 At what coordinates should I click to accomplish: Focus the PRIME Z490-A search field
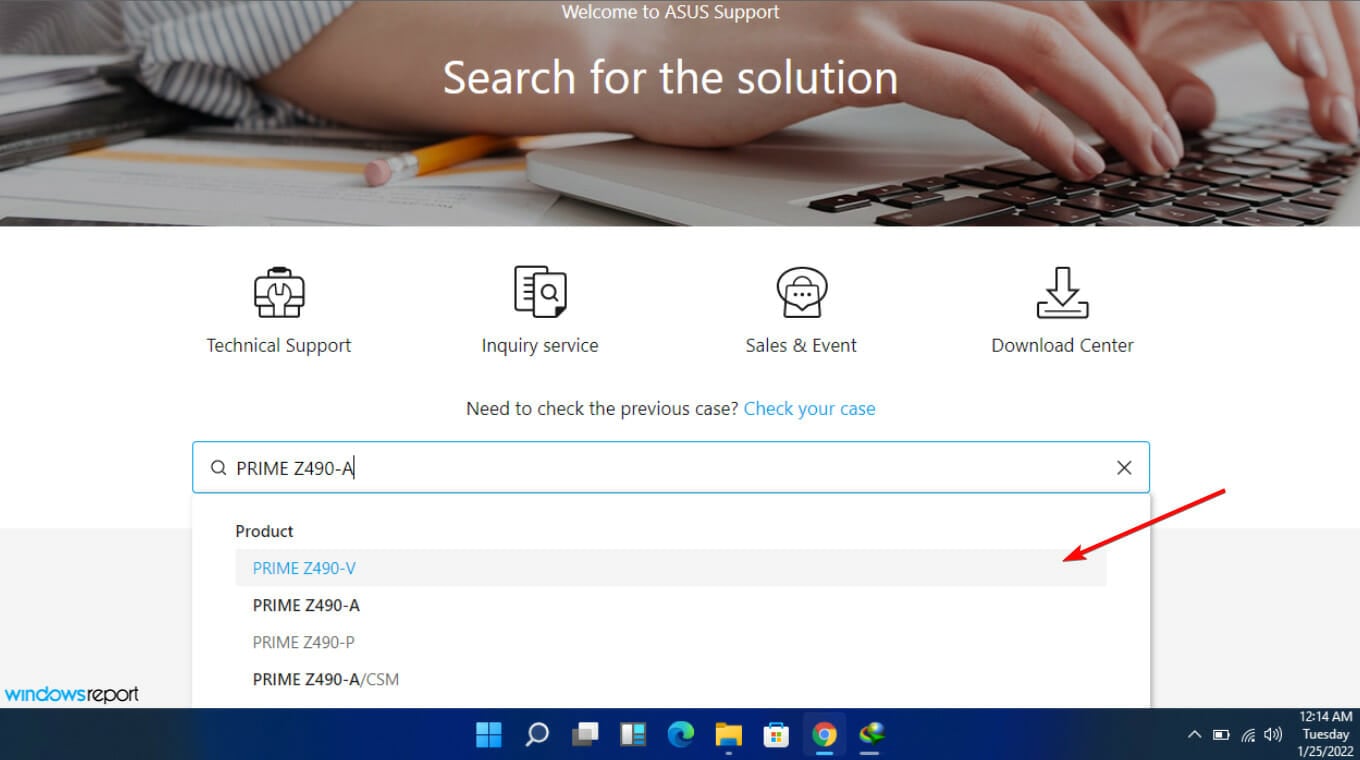pos(671,468)
